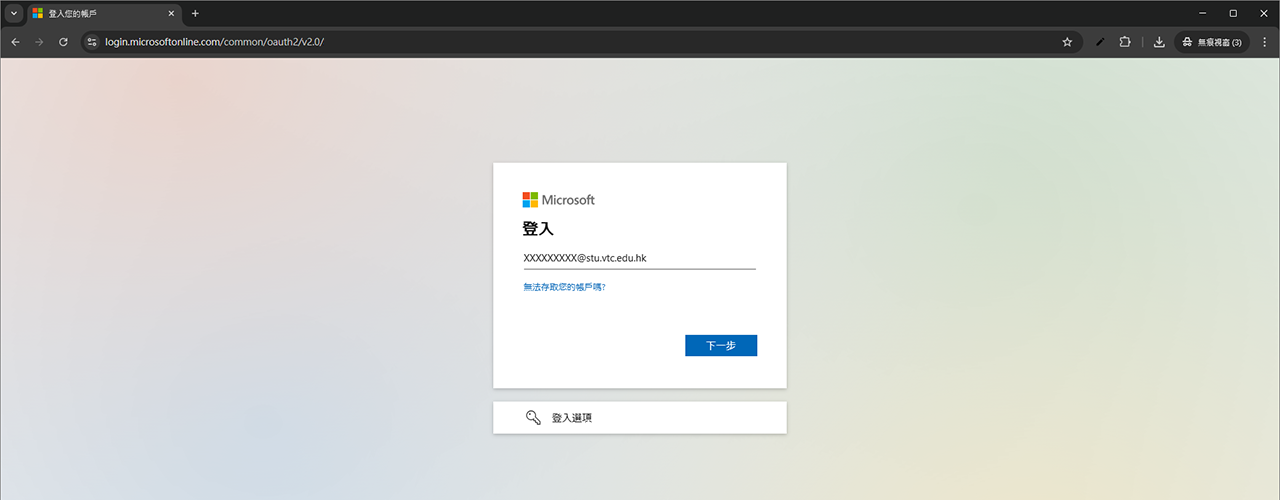Open the downloads icon
Image resolution: width=1280 pixels, height=500 pixels.
[x=1159, y=42]
